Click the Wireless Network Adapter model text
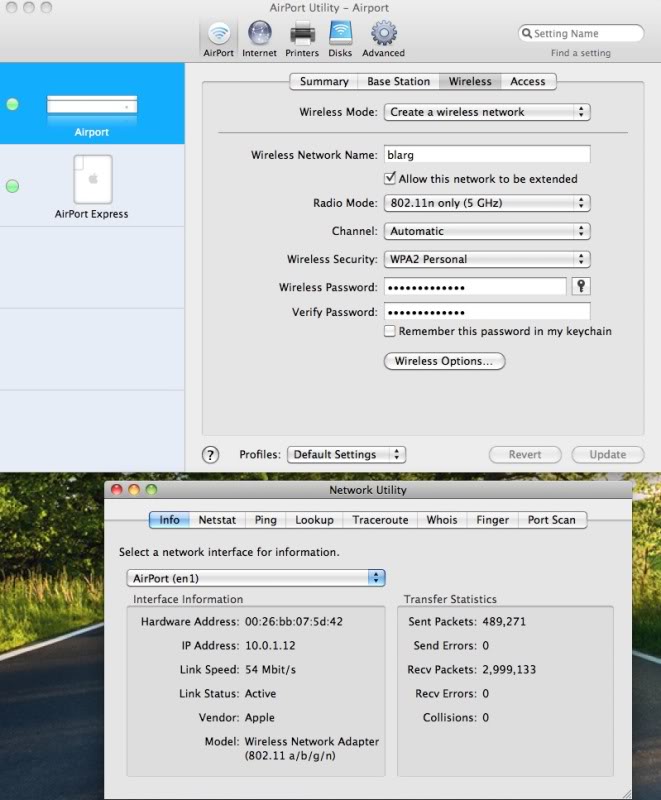 coord(312,748)
